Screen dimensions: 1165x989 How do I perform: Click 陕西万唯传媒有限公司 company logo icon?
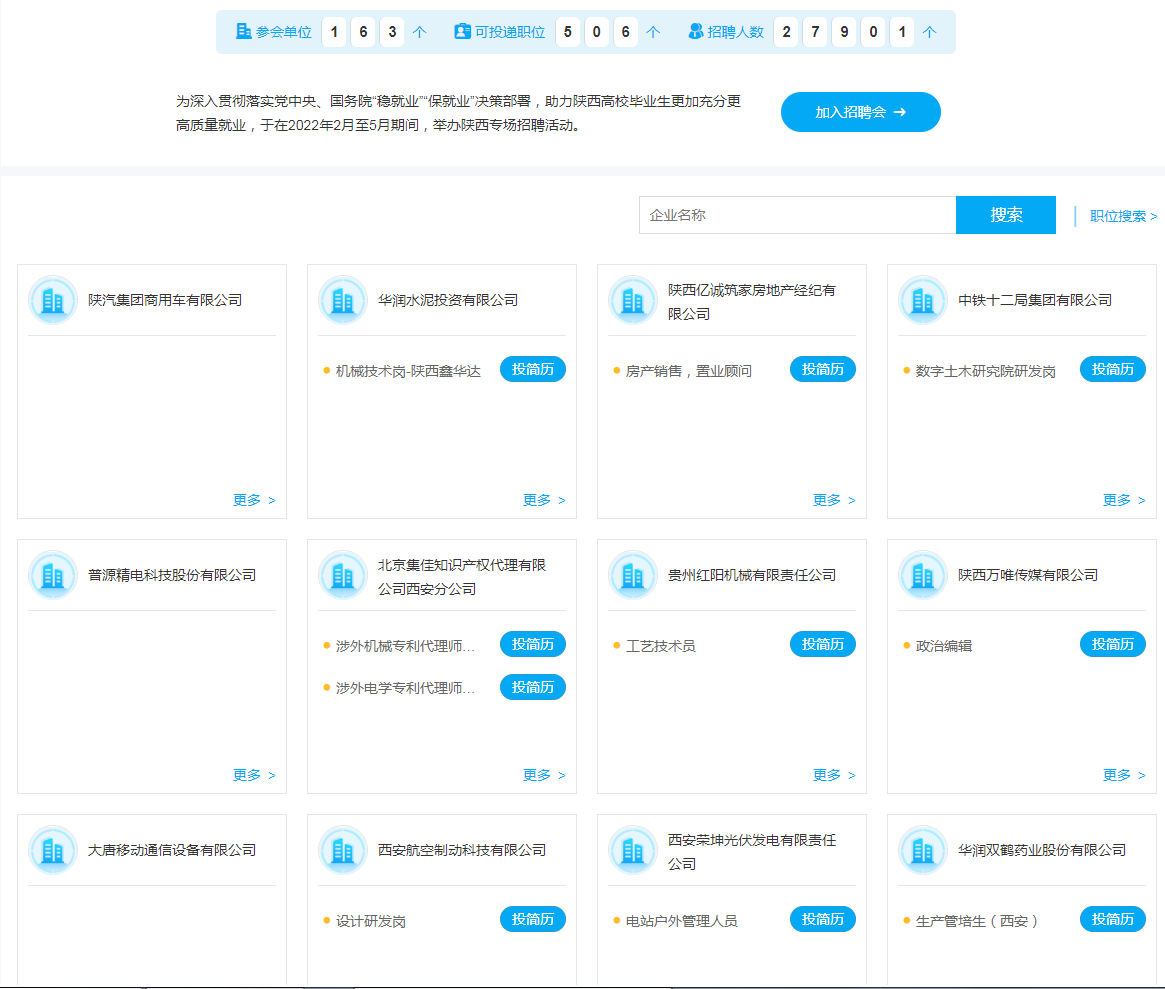point(923,575)
